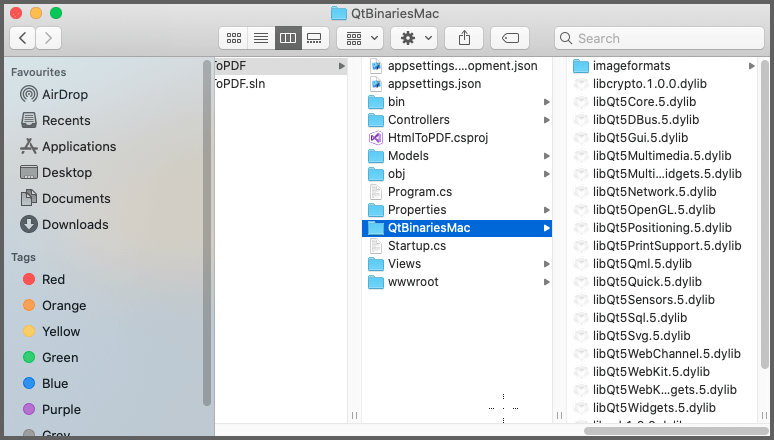The width and height of the screenshot is (774, 442).
Task: Expand the Models folder arrow
Action: coord(546,156)
